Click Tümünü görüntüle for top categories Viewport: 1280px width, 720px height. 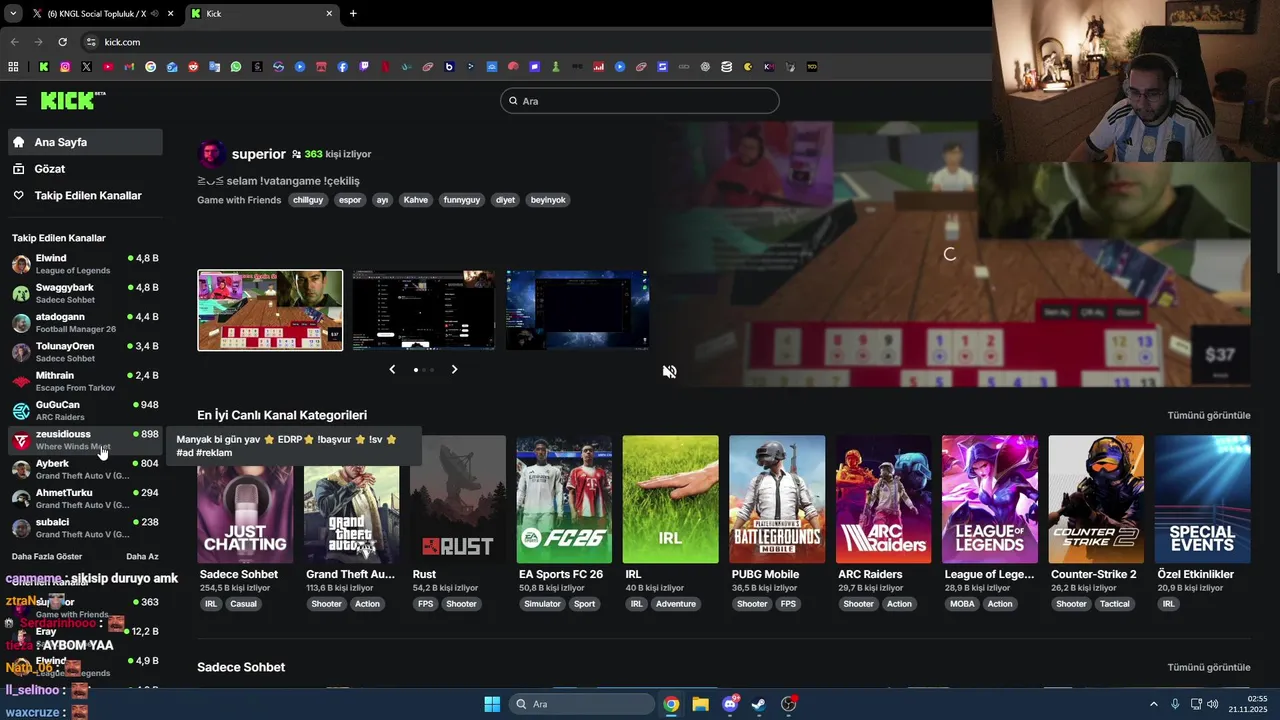[1209, 415]
